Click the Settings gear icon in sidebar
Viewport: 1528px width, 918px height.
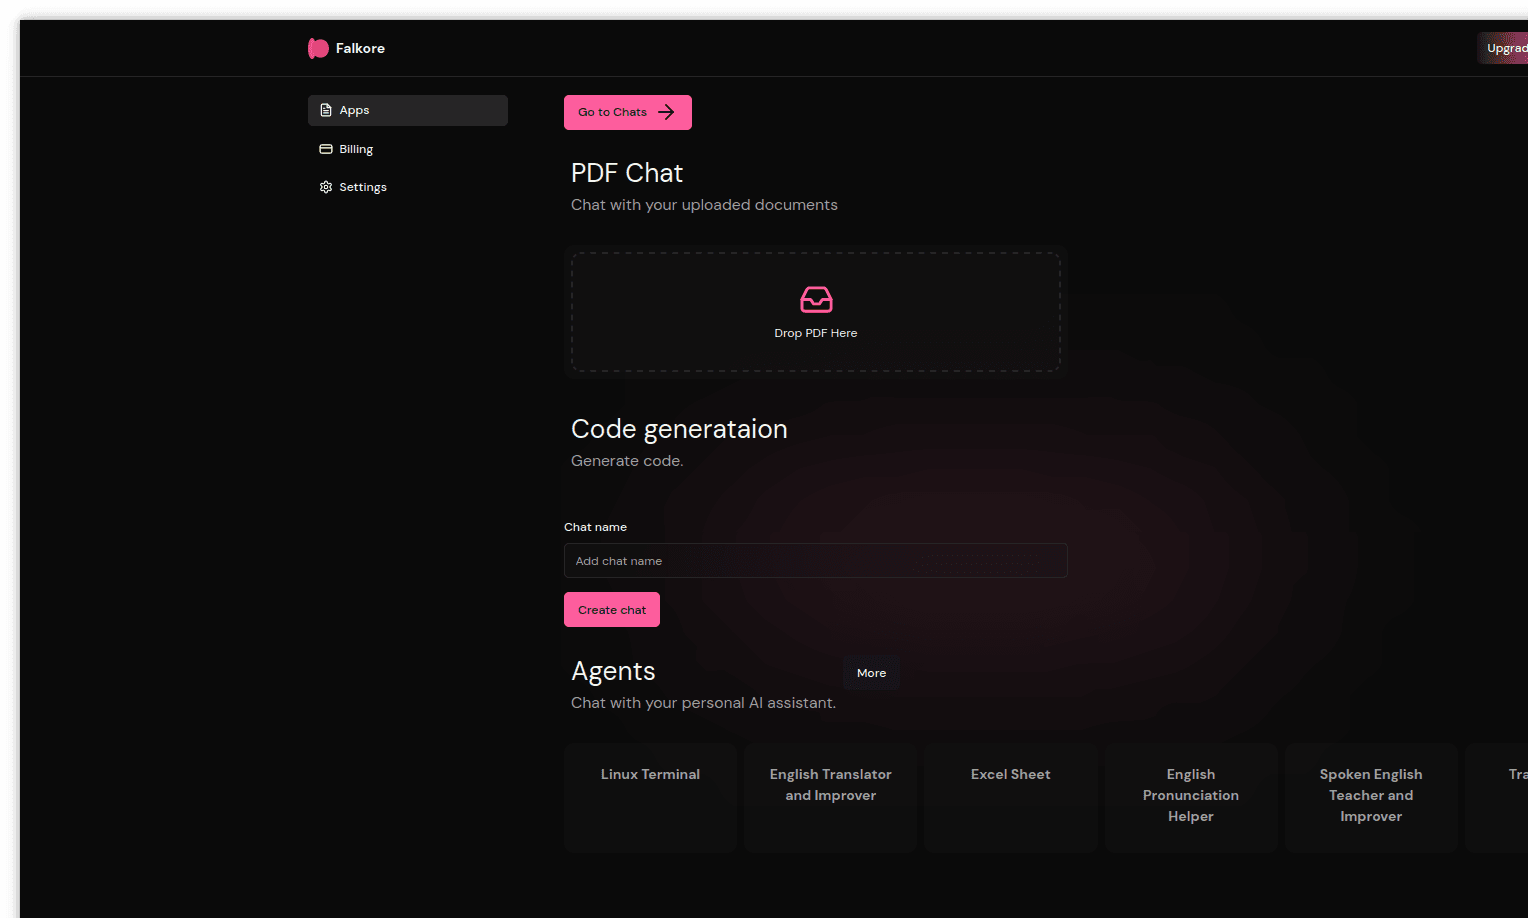coord(326,187)
